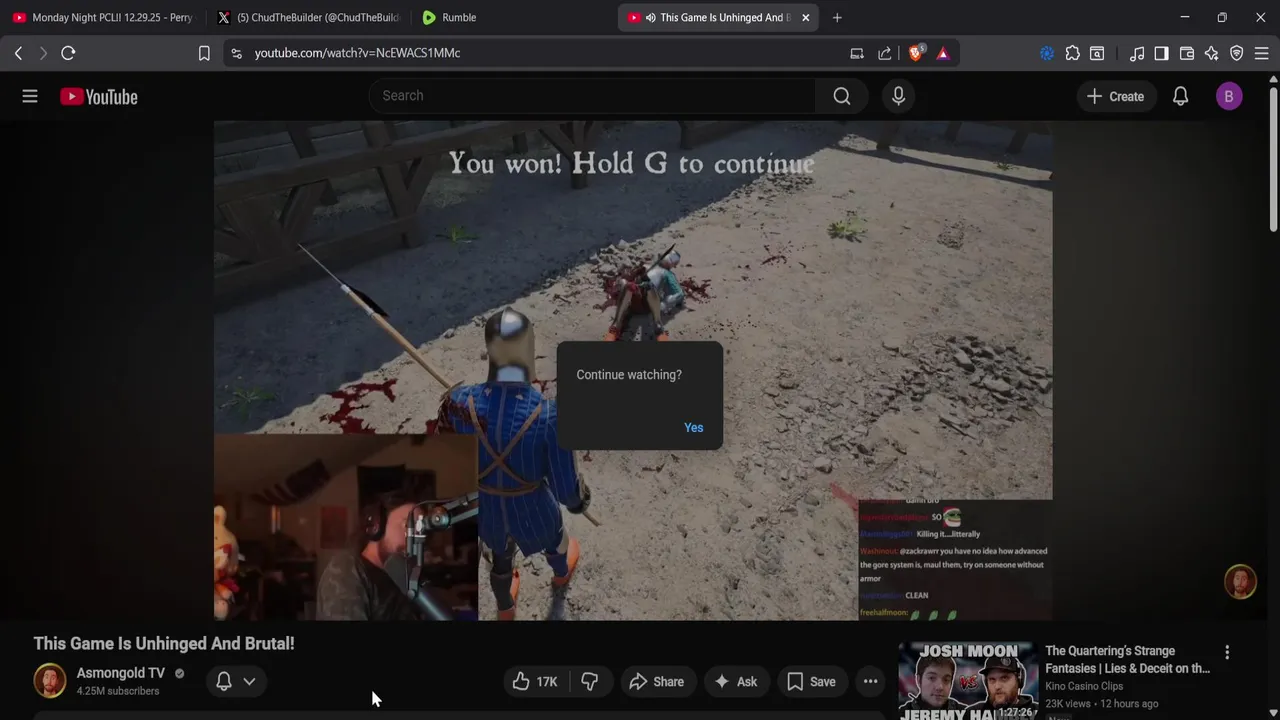Screen dimensions: 1280x720
Task: Click the address bar URL
Action: (x=357, y=53)
